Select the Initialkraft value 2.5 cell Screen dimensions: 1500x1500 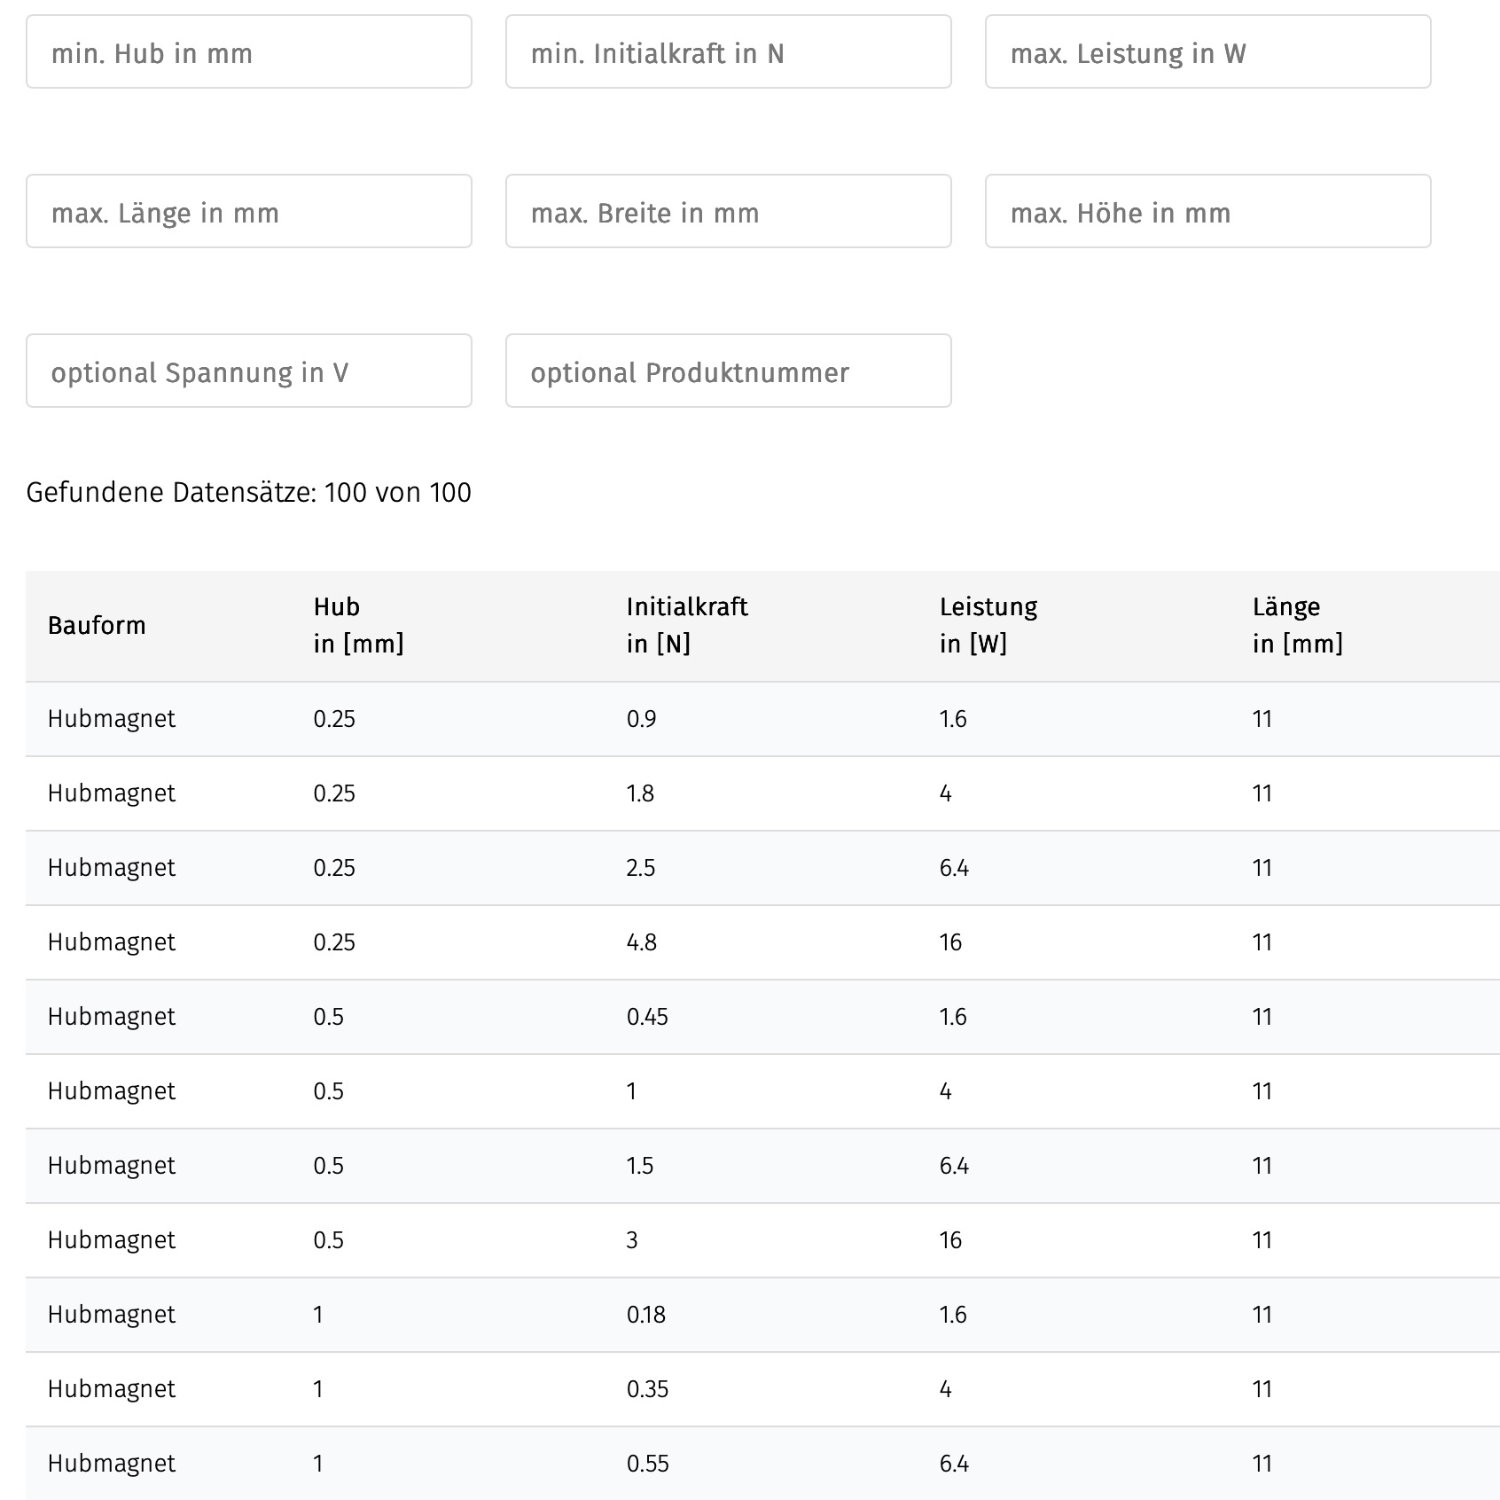pyautogui.click(x=641, y=868)
